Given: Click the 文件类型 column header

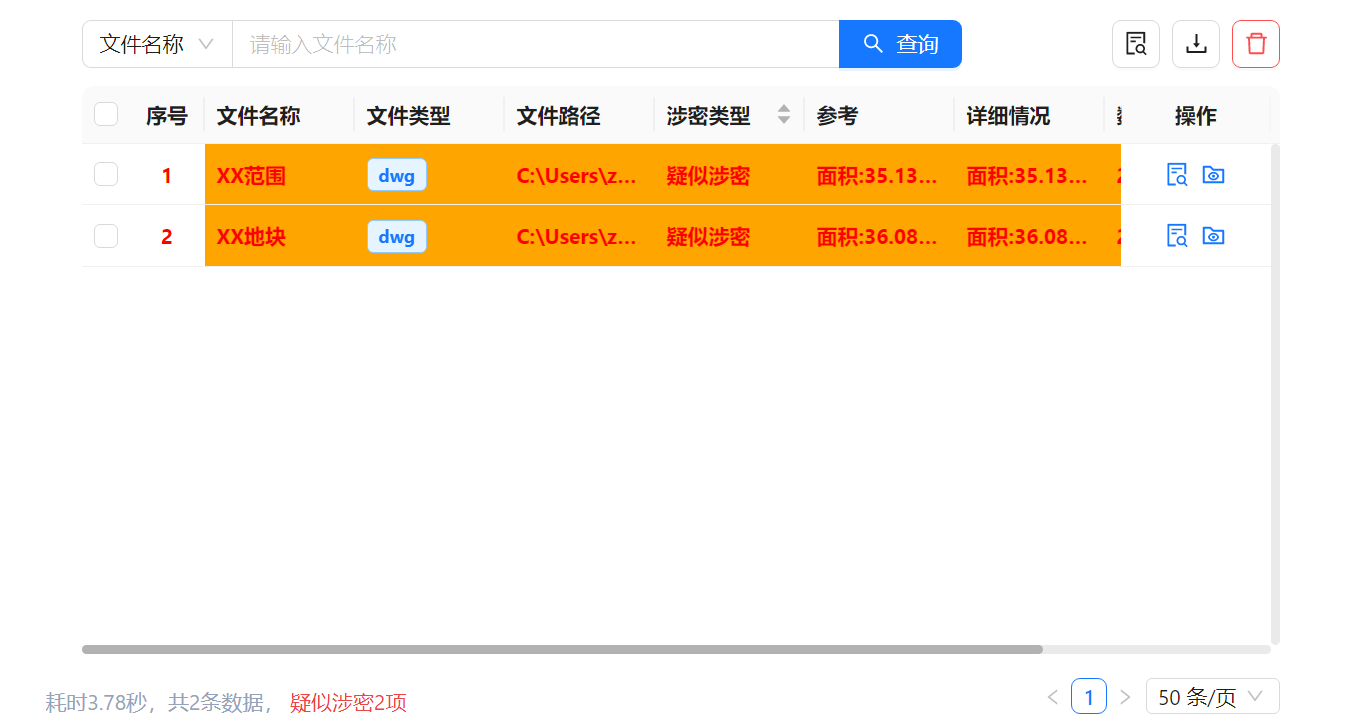Looking at the screenshot, I should 408,116.
